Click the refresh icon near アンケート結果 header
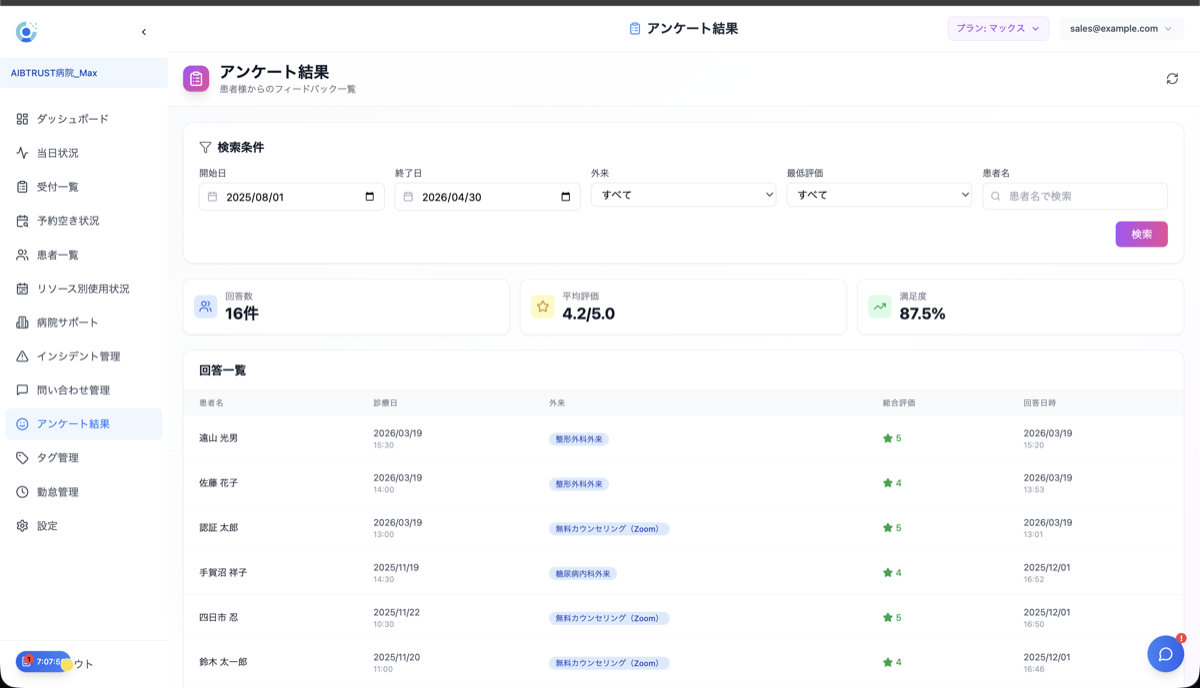Screen dimensions: 1200x688 pyautogui.click(x=1170, y=77)
